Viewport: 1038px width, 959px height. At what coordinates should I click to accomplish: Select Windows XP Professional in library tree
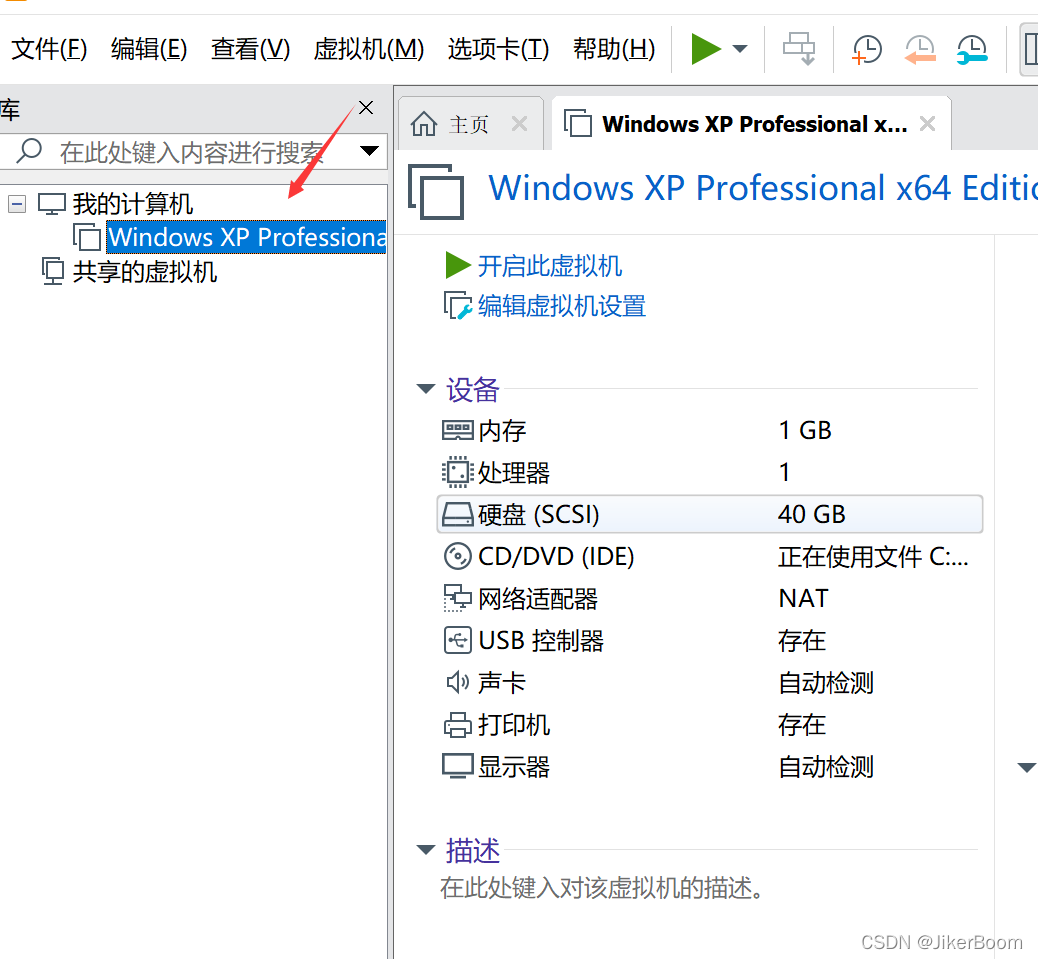pyautogui.click(x=246, y=237)
